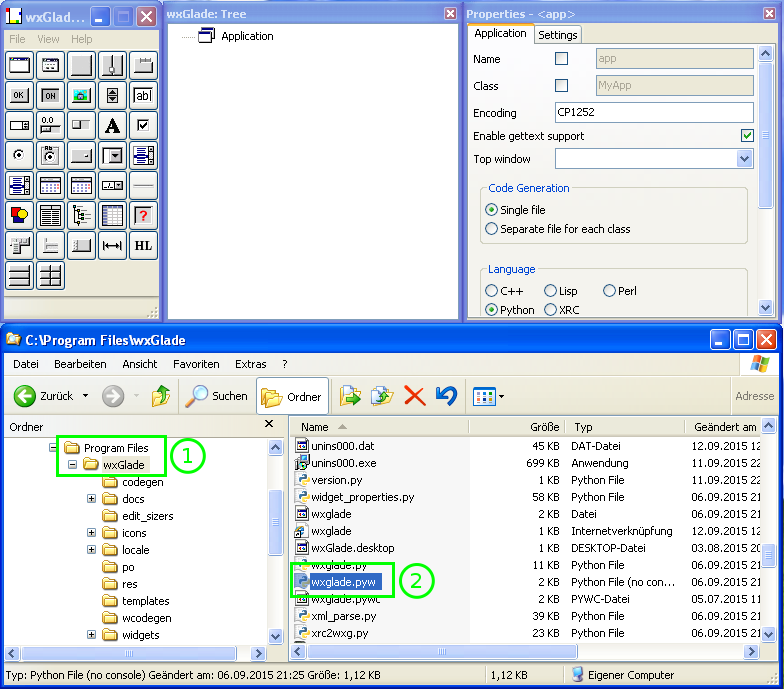This screenshot has width=784, height=689.
Task: Open the Zurück history dropdown arrow
Action: coord(86,396)
